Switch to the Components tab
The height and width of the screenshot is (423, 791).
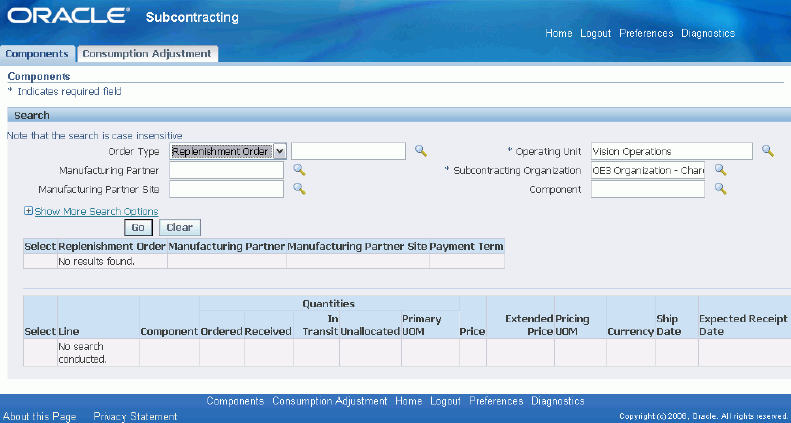[37, 53]
